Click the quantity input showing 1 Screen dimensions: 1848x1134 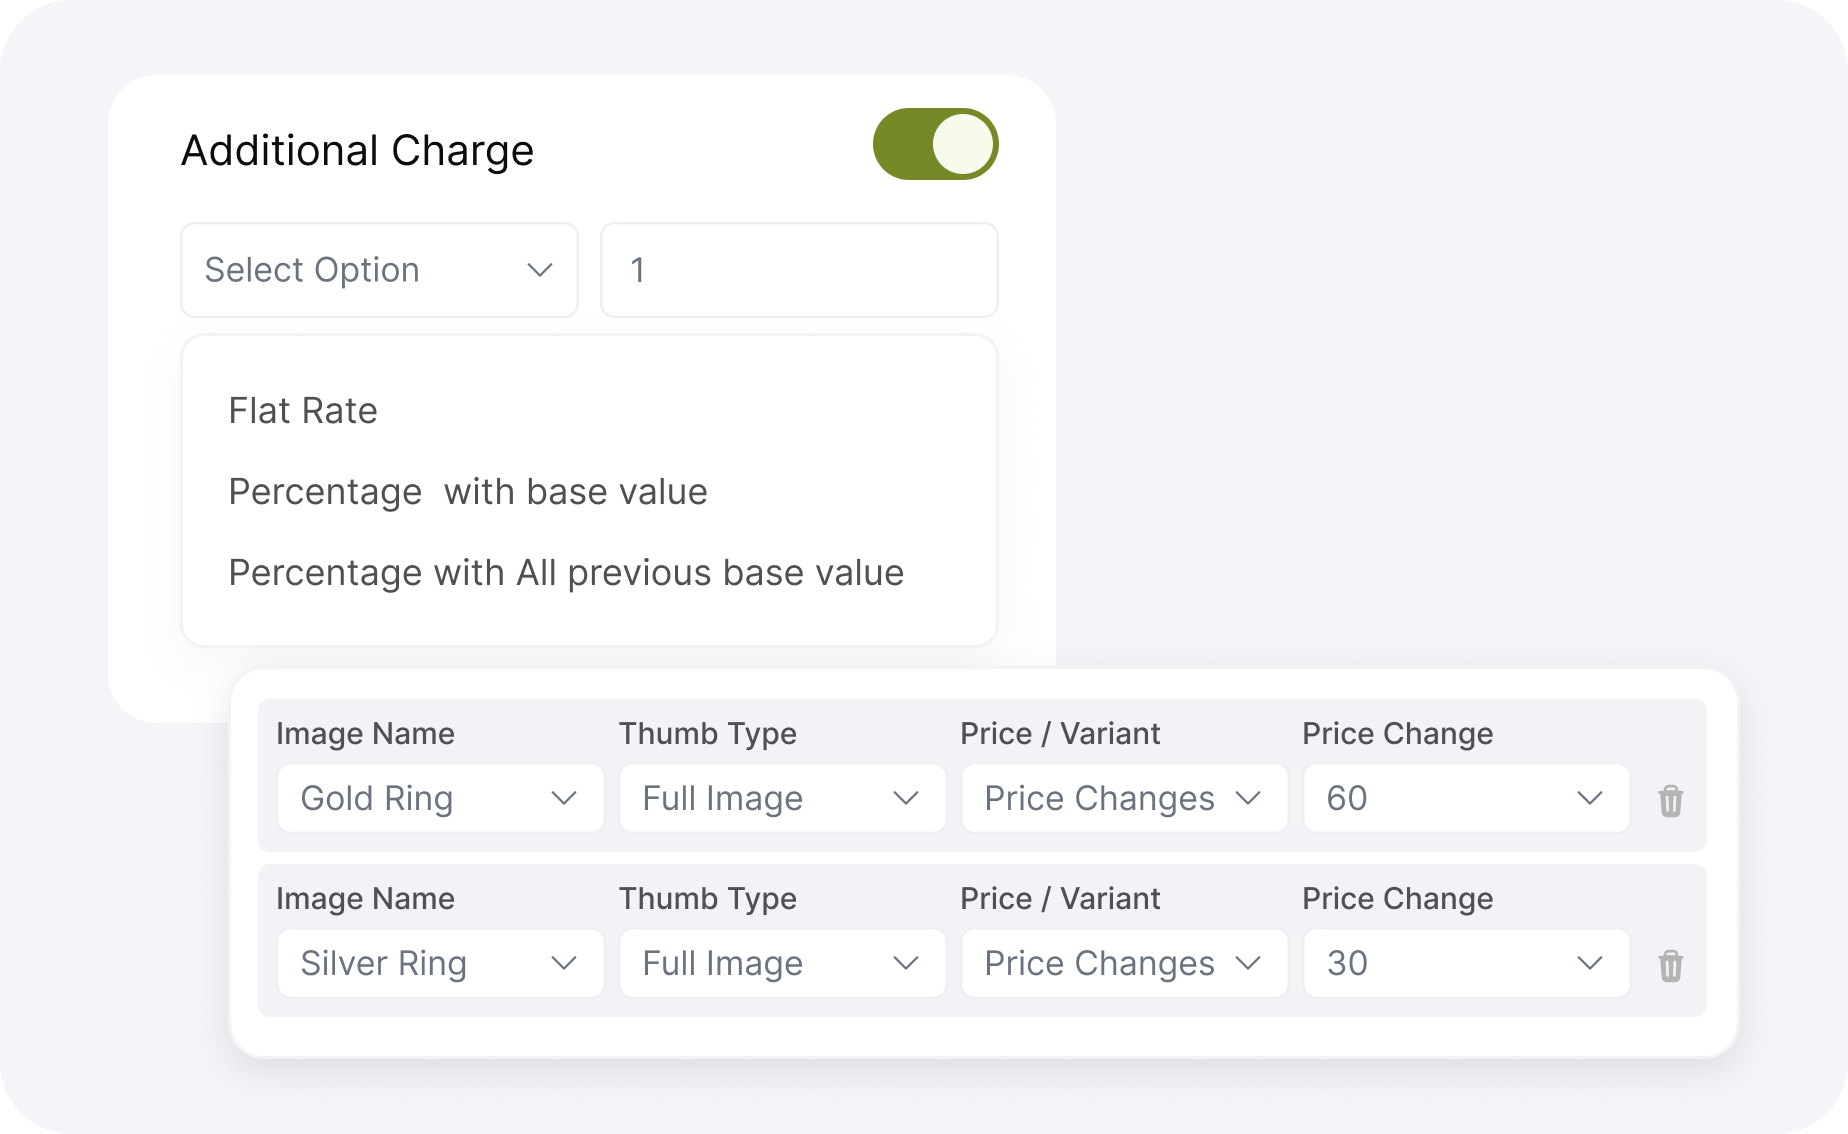click(x=798, y=270)
